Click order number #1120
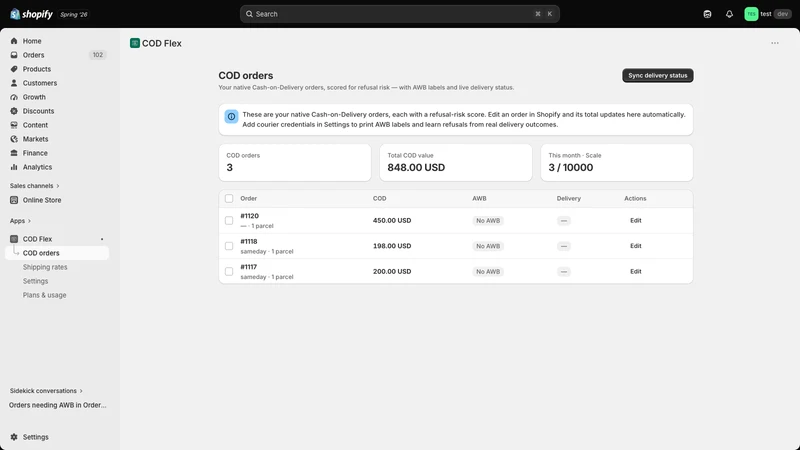 pos(249,216)
